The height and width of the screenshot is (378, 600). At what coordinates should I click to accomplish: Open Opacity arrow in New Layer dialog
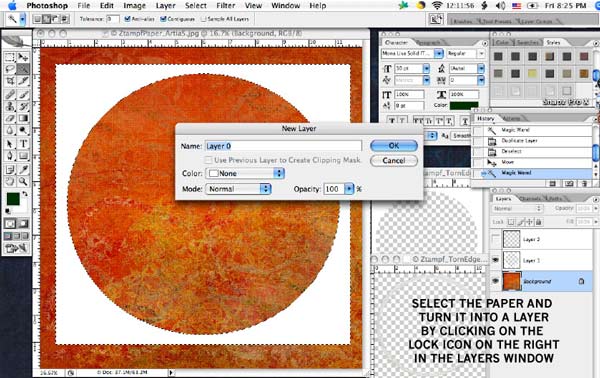pos(349,189)
